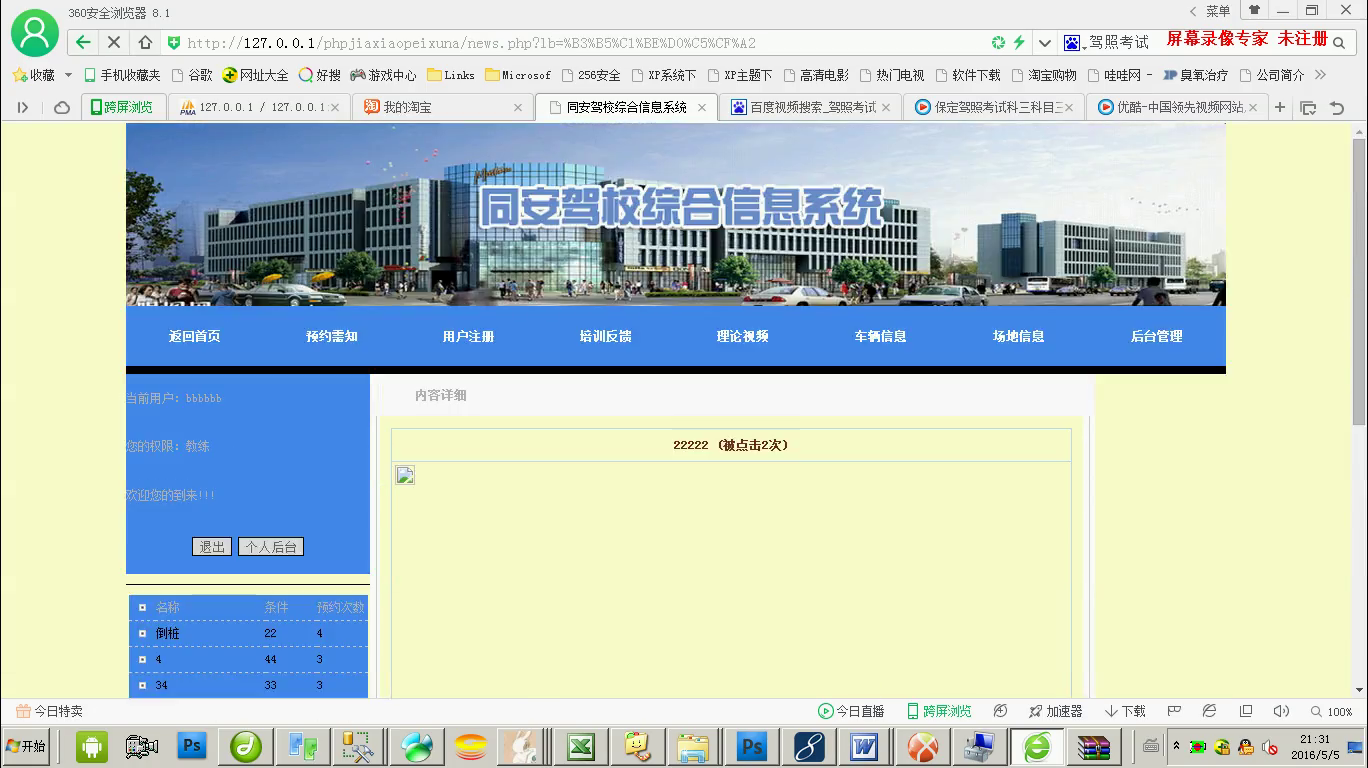Expand the address bar history dropdown arrow

click(1045, 43)
